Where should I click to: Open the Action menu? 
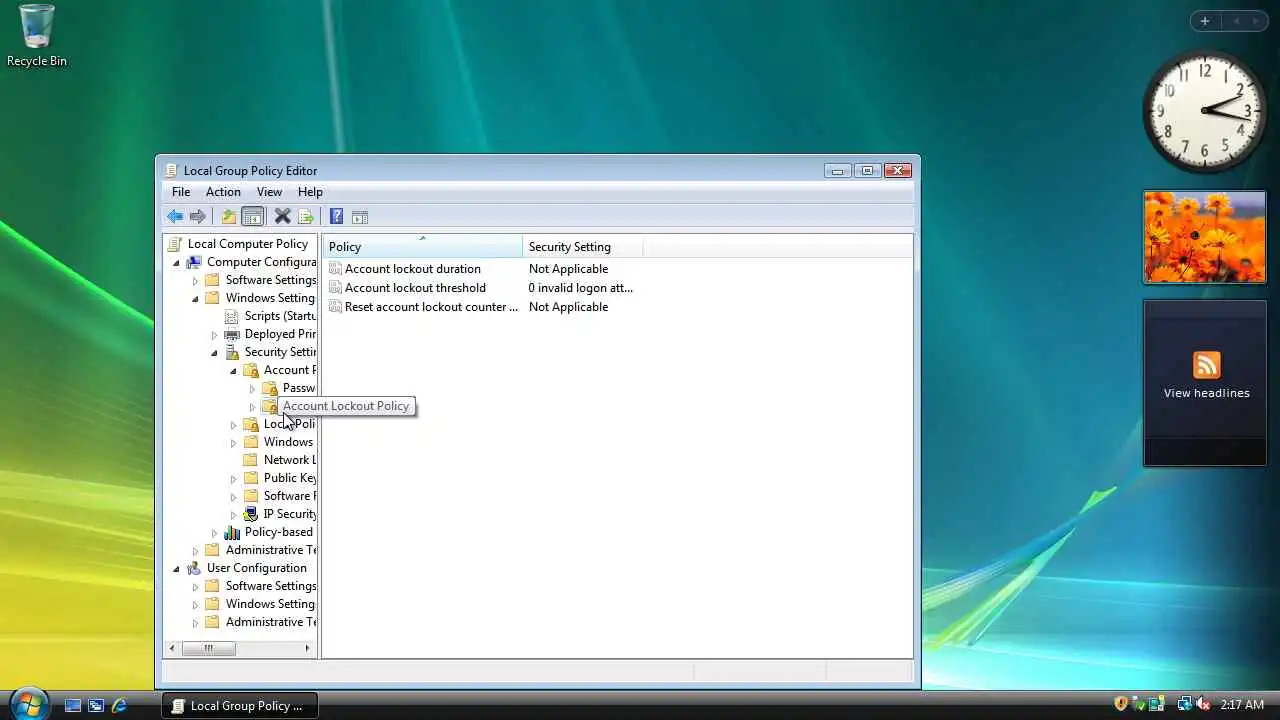pyautogui.click(x=223, y=192)
